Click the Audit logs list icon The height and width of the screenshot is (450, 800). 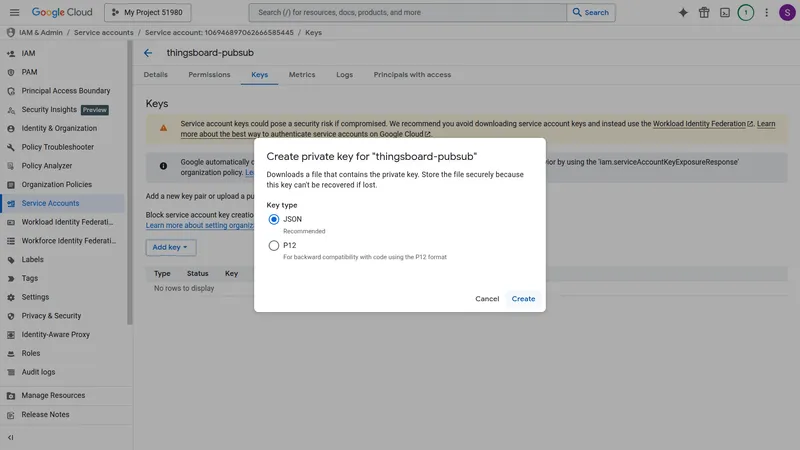11,372
